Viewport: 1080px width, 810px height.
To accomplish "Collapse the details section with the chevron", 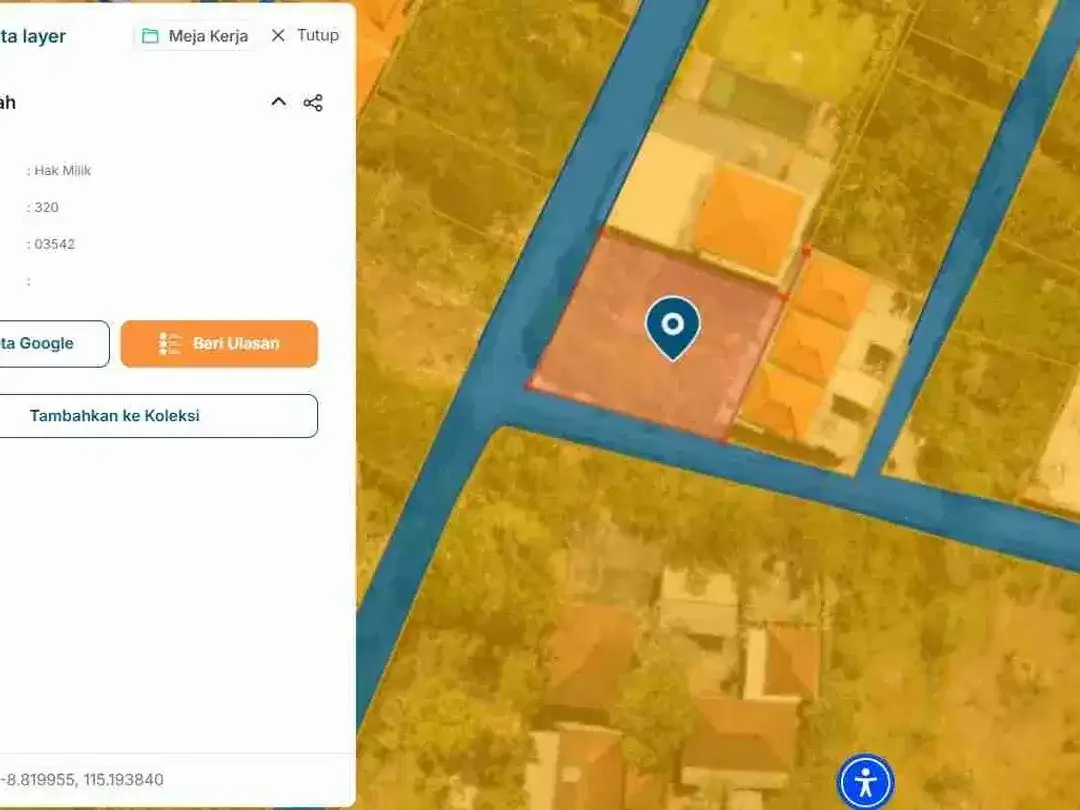I will pos(278,102).
